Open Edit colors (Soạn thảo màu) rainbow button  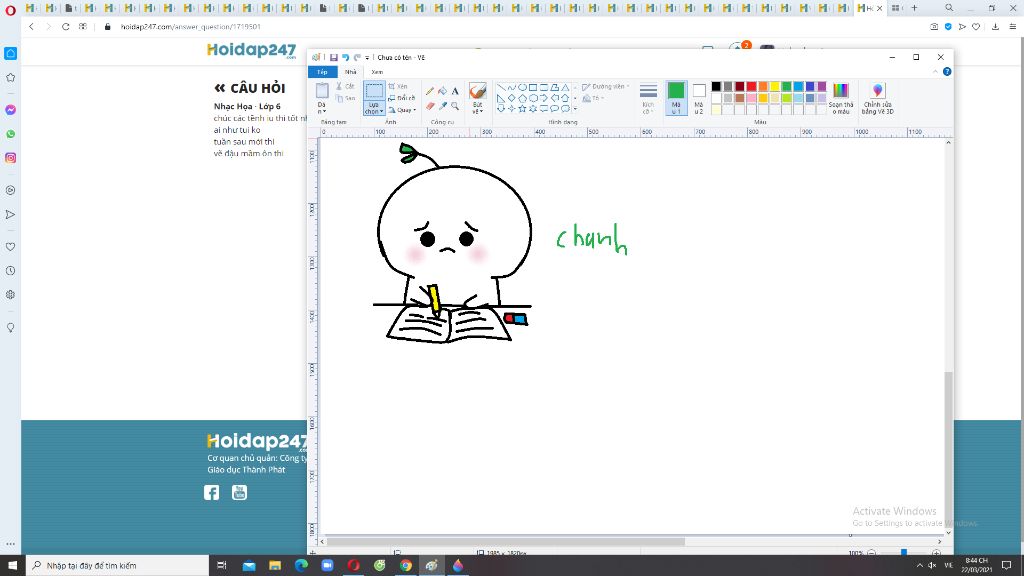coord(840,99)
